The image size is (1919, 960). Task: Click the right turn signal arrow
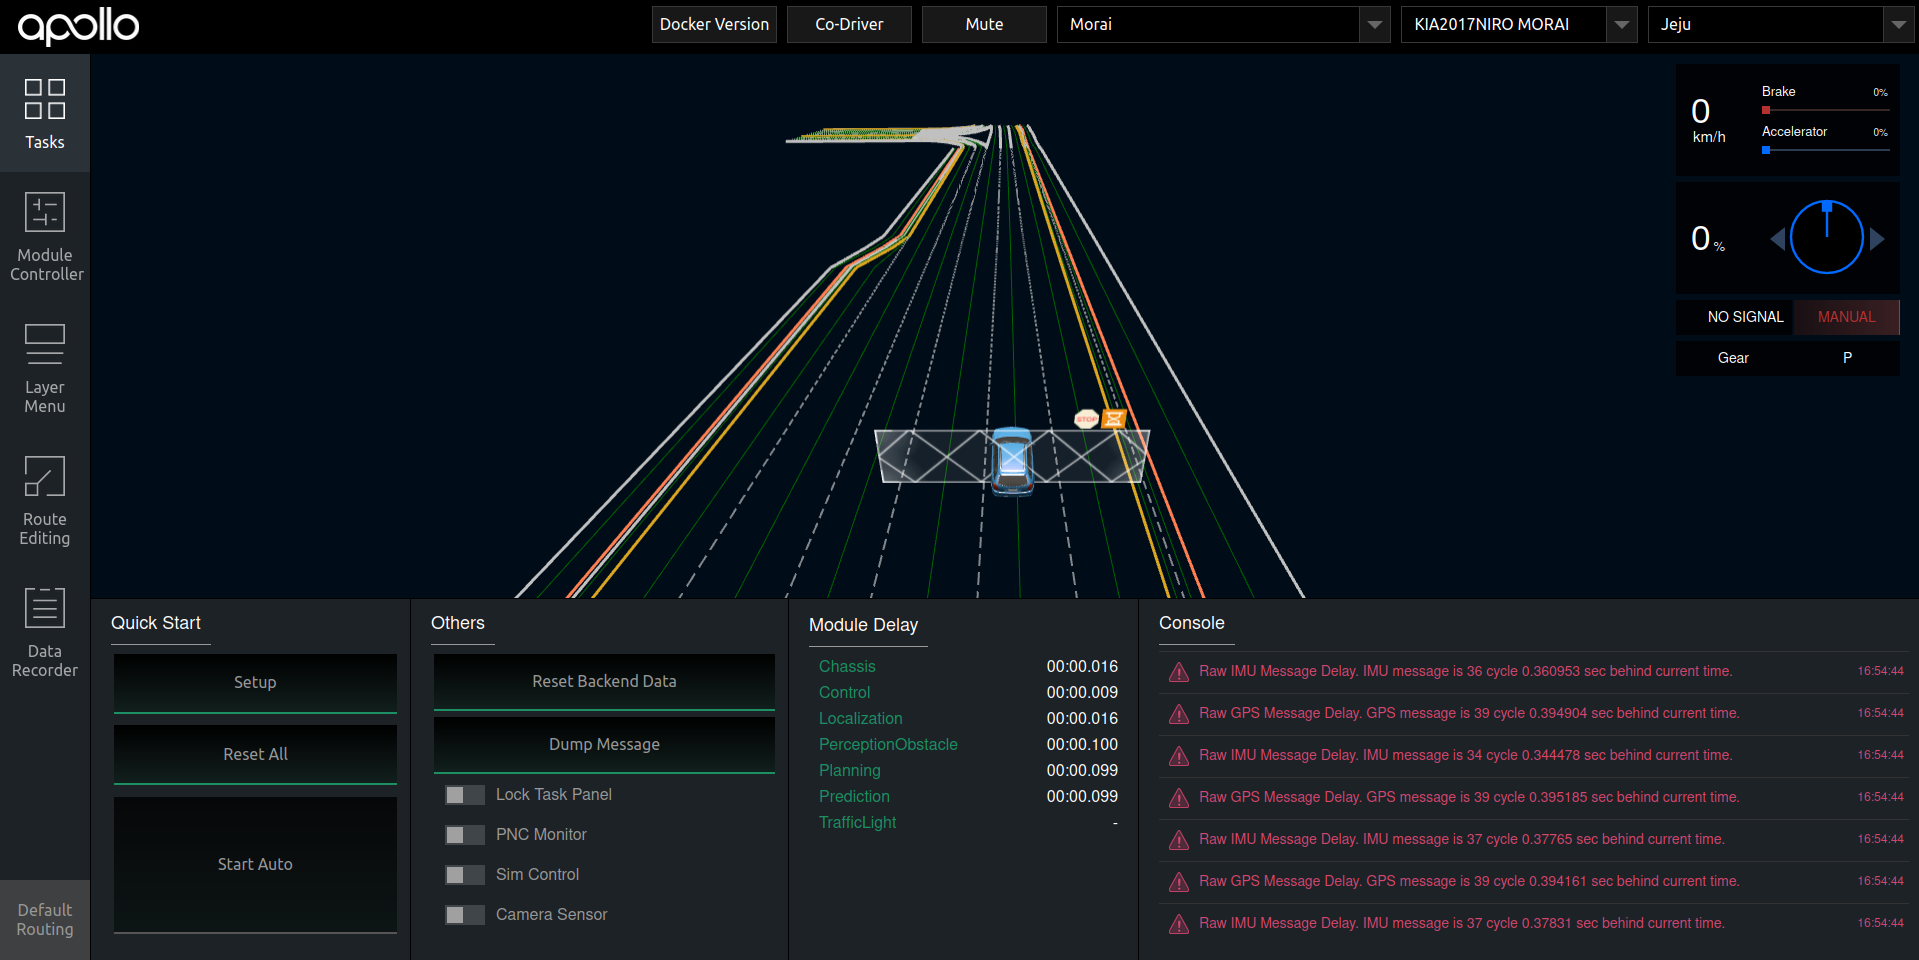point(1877,239)
